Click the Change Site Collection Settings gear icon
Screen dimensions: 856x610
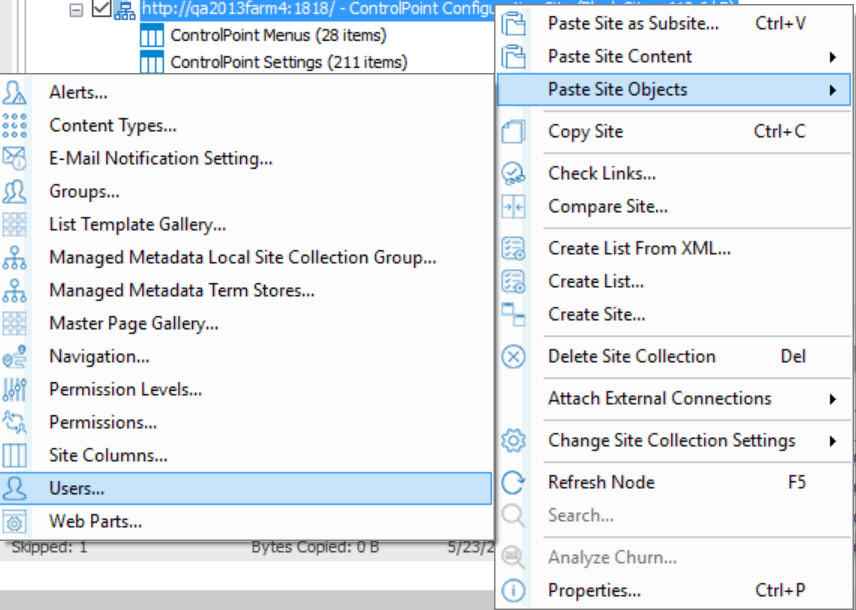tap(513, 440)
